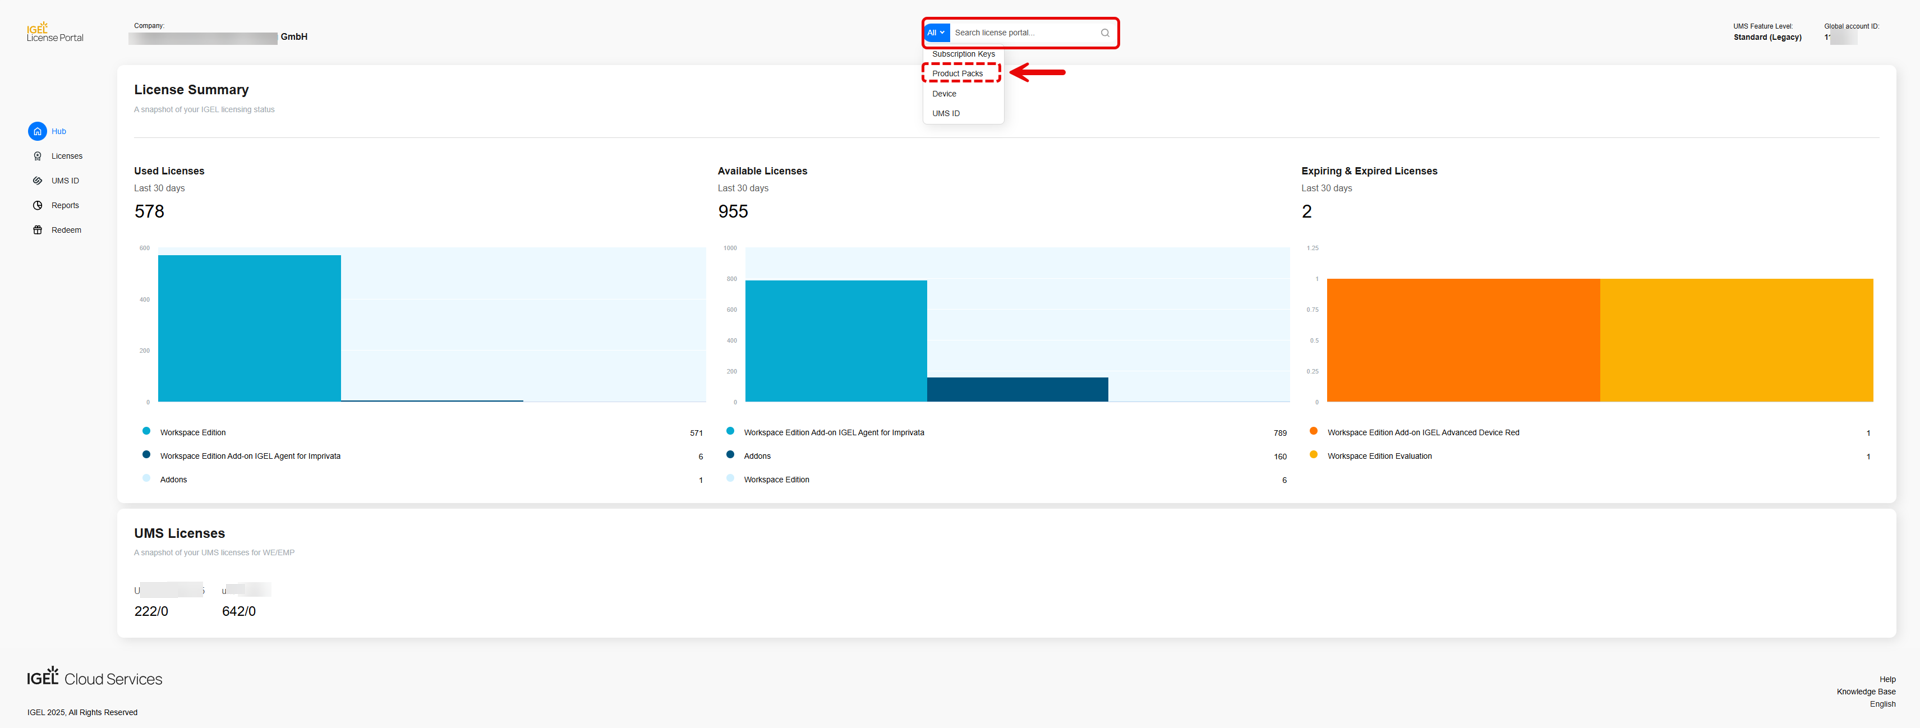This screenshot has width=1920, height=728.
Task: Collapse the All search filter dropdown
Action: coord(936,33)
